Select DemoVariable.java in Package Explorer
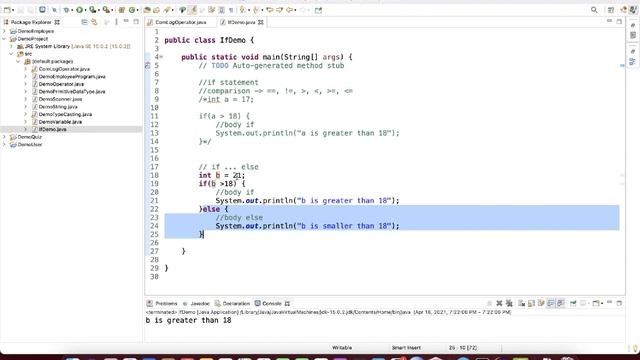The image size is (640, 360). (60, 122)
